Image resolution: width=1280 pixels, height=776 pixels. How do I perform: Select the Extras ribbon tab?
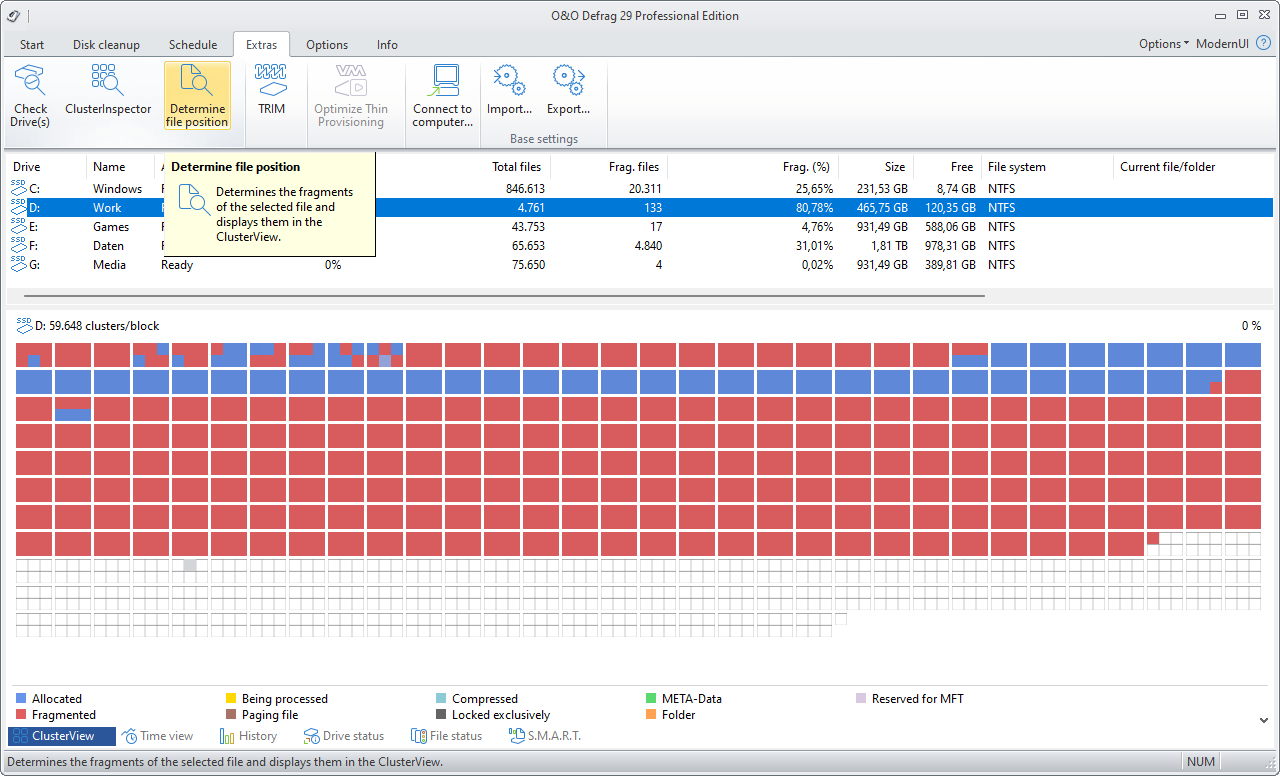coord(262,45)
